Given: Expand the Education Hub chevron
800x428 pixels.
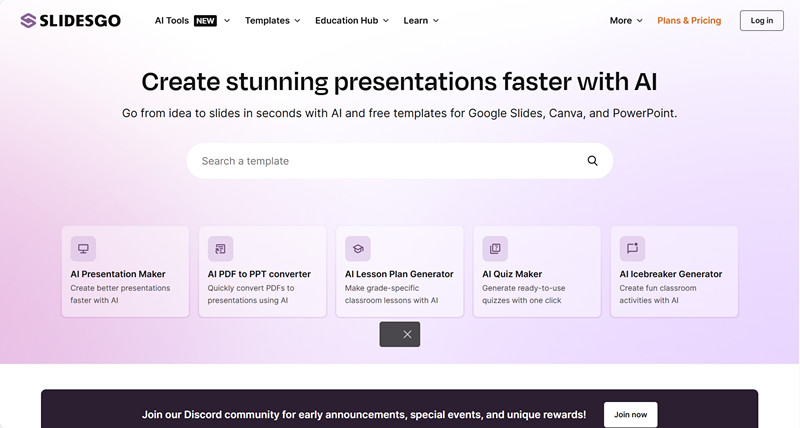Looking at the screenshot, I should point(386,21).
